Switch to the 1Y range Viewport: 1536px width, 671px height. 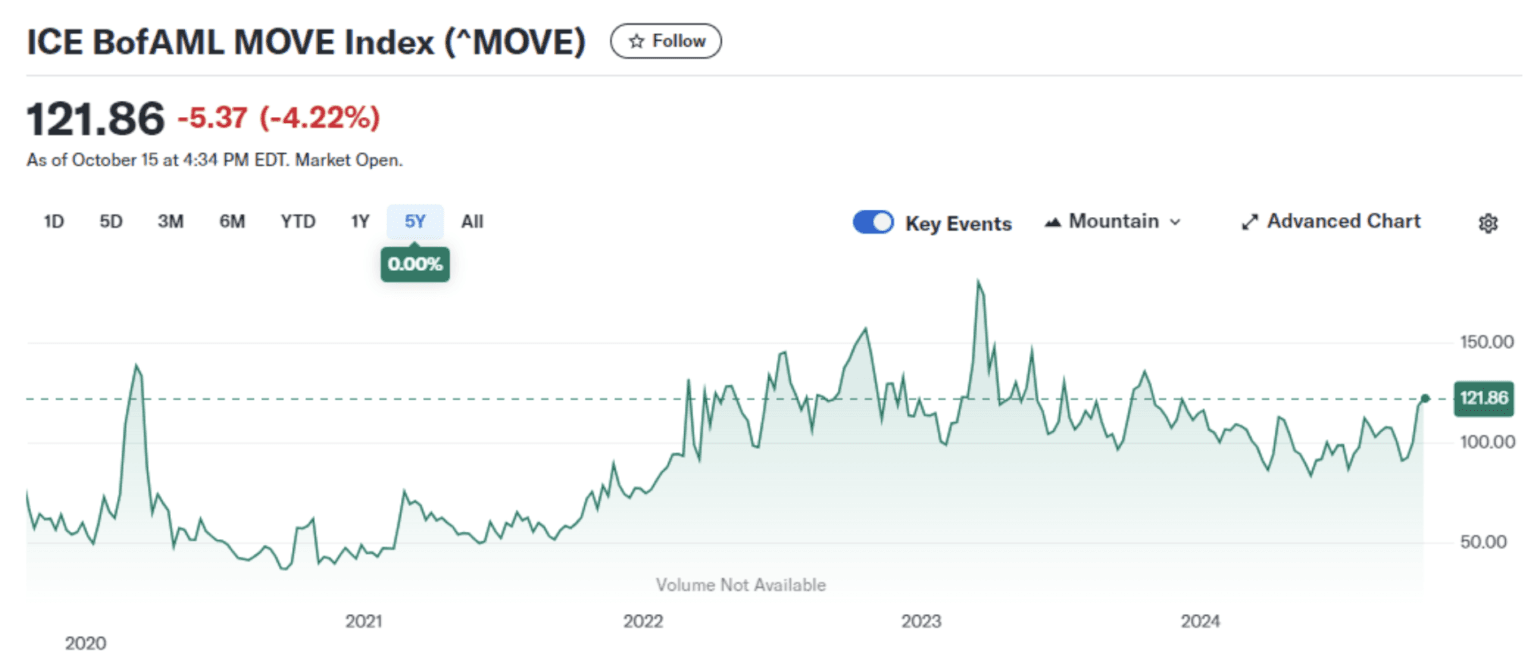(360, 222)
